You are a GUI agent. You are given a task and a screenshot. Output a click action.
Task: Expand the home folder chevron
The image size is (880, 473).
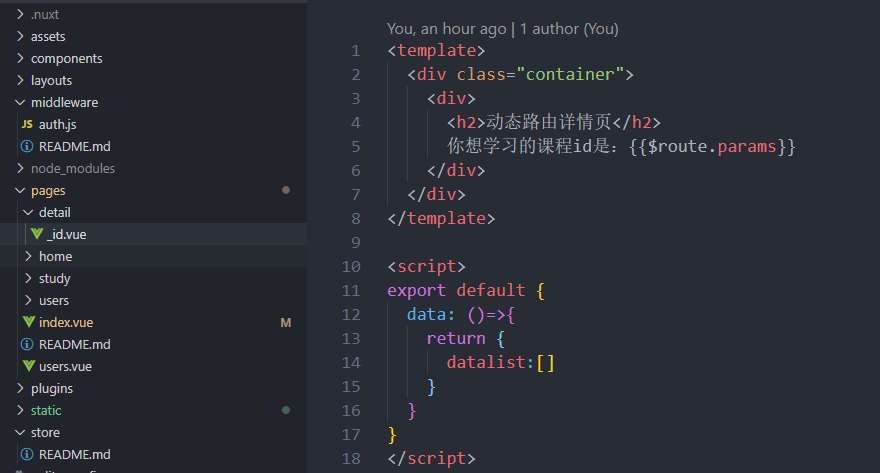[x=28, y=256]
